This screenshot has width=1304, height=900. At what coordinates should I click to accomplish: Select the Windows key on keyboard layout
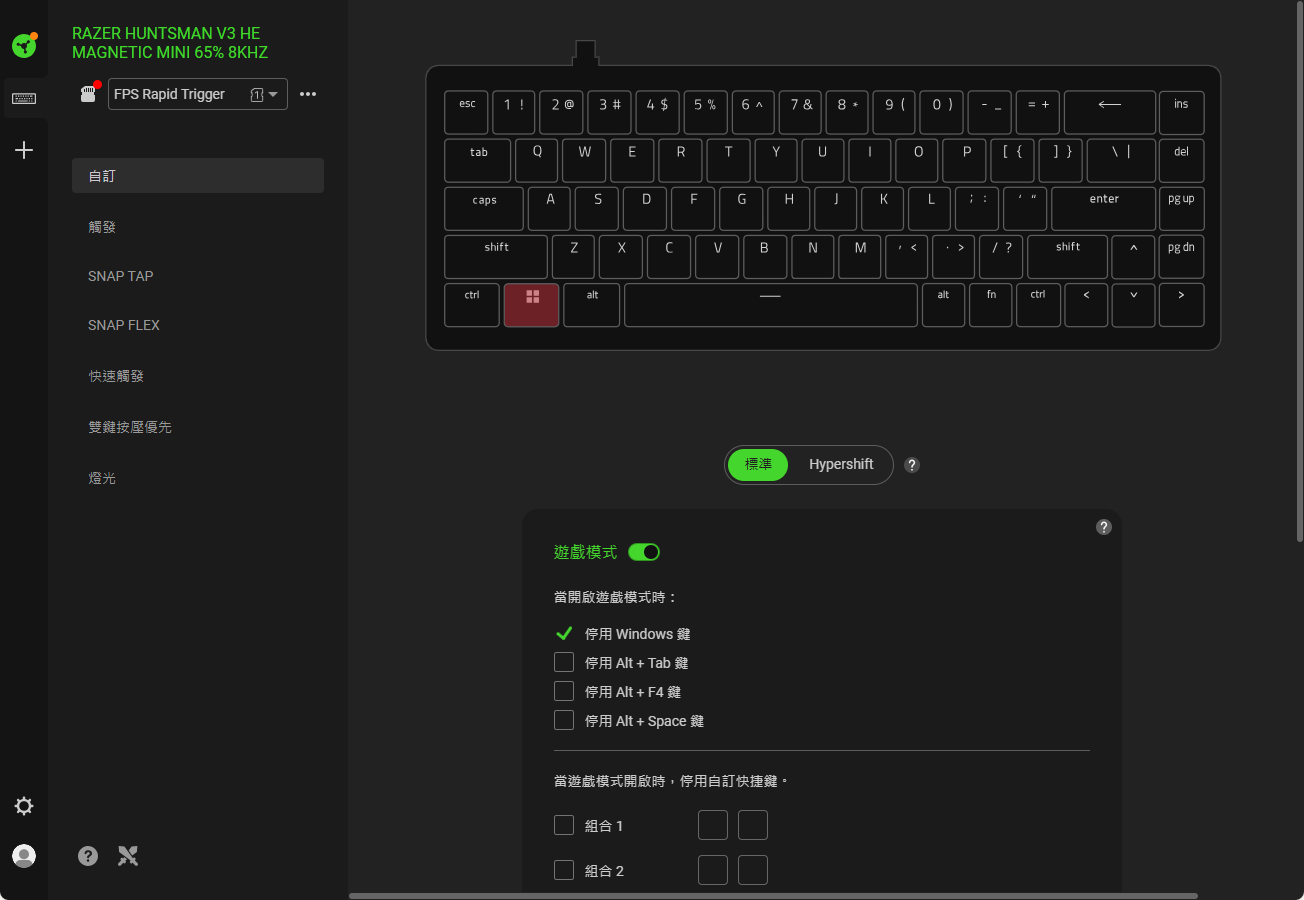tap(532, 305)
